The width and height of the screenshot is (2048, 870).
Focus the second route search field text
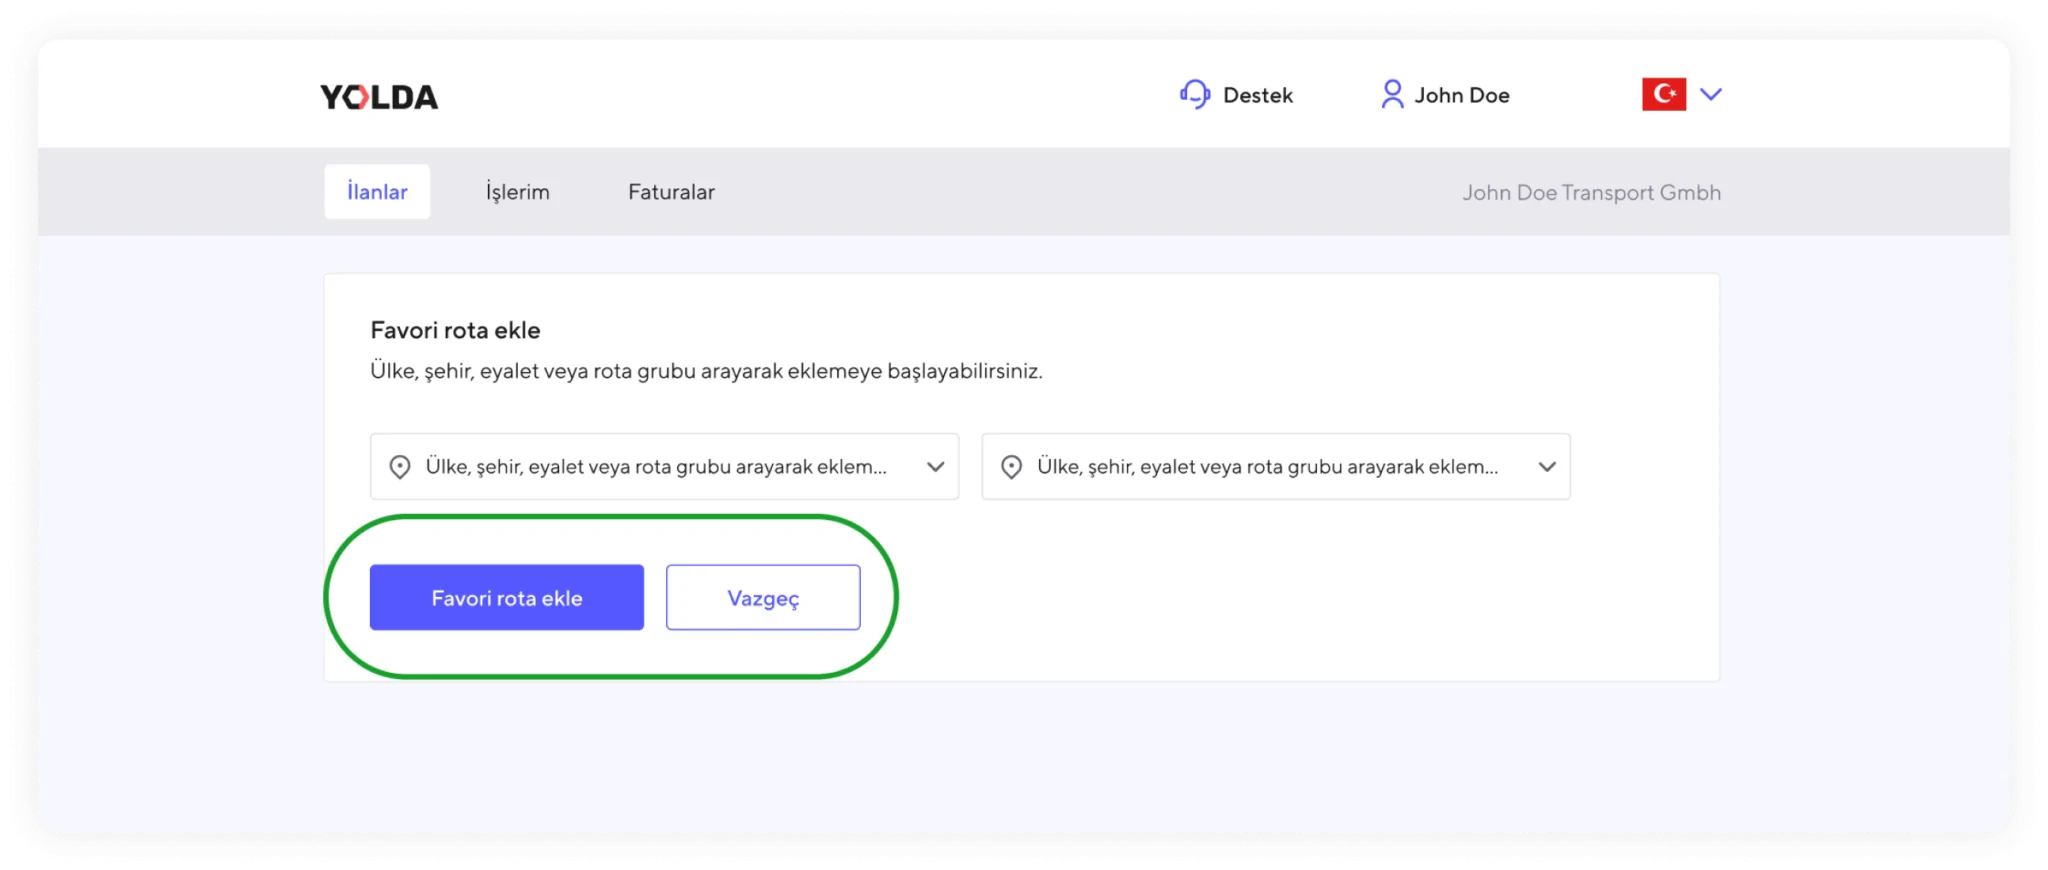tap(1267, 467)
